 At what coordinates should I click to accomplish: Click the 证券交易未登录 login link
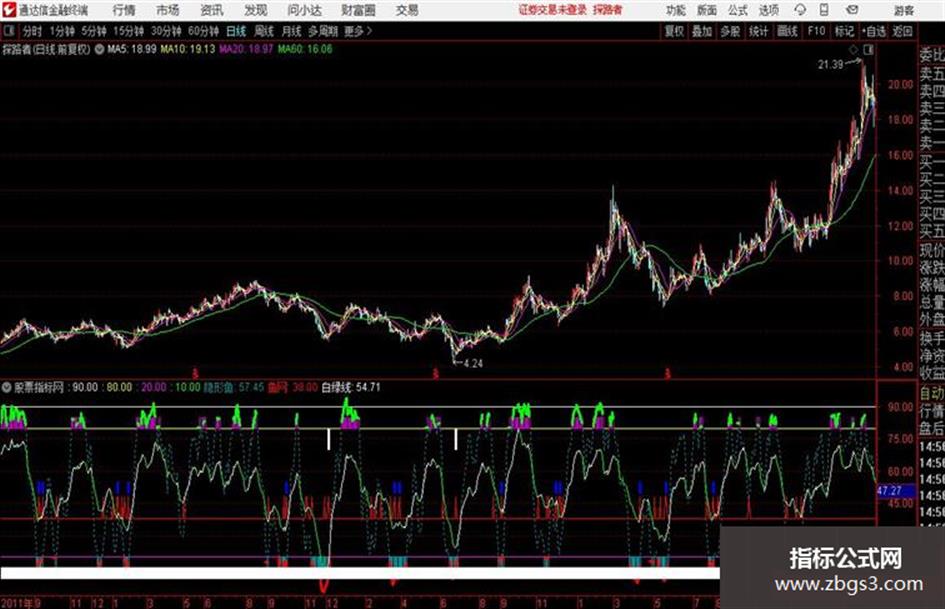pyautogui.click(x=553, y=10)
